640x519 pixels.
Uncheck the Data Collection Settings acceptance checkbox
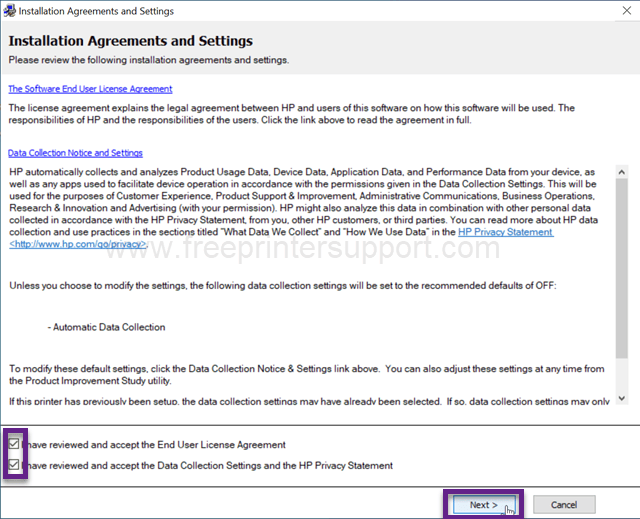(x=14, y=464)
